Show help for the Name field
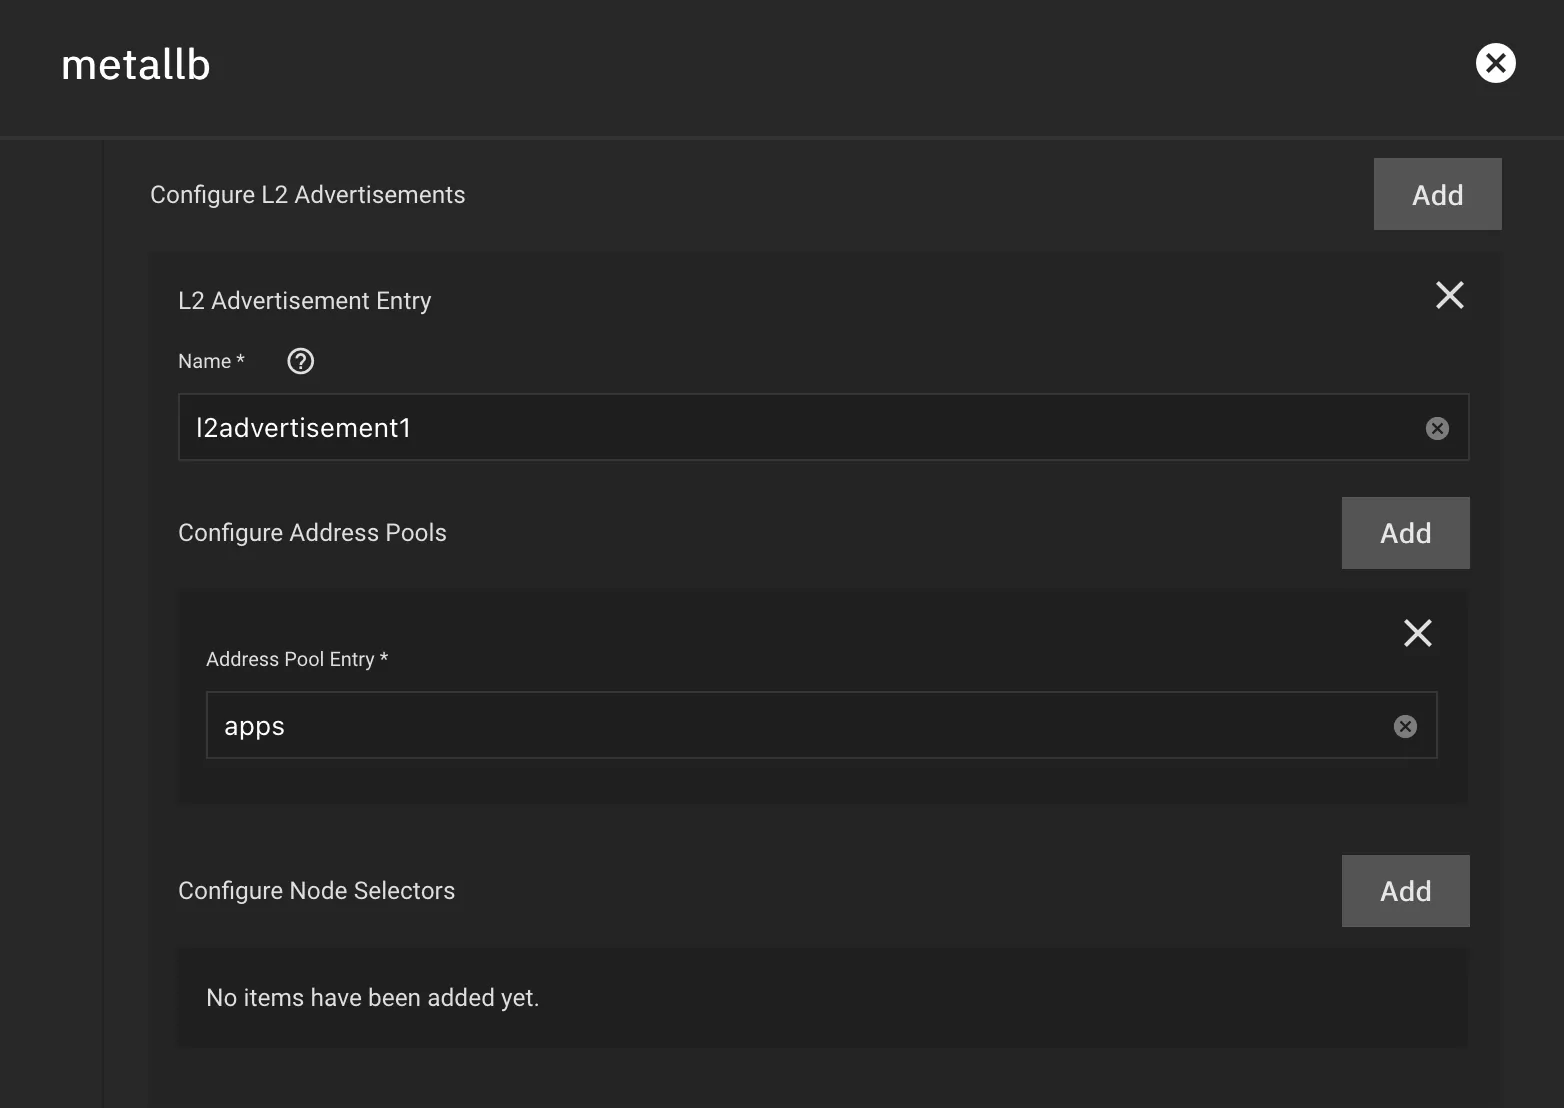Screen dimensions: 1564x1108 click(x=300, y=361)
